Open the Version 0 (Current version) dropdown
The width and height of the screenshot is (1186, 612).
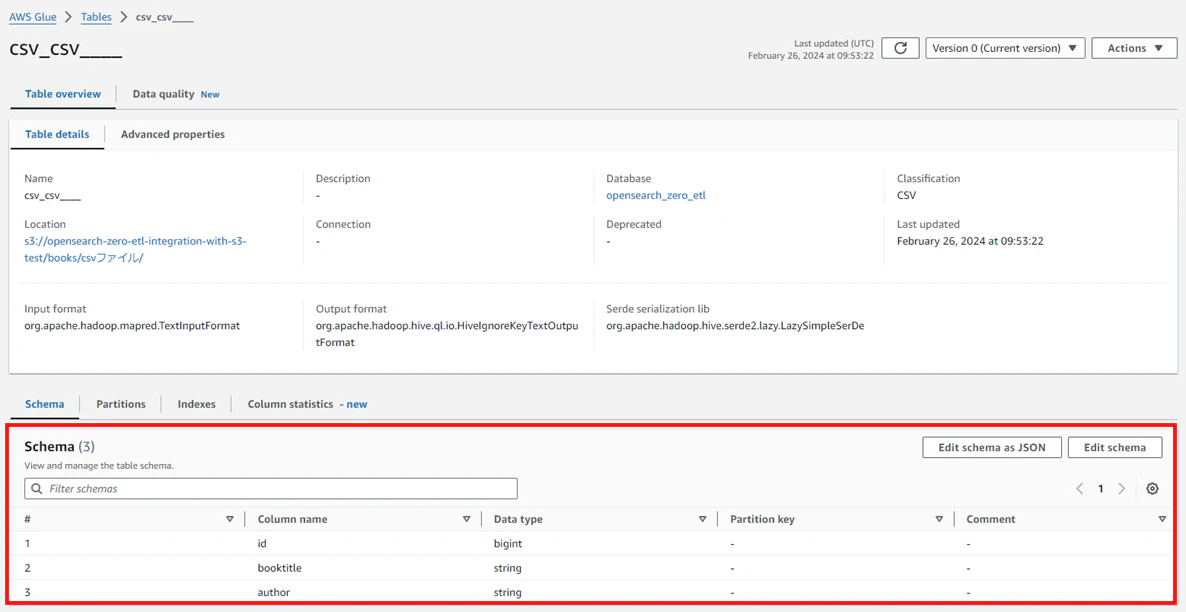tap(1005, 48)
